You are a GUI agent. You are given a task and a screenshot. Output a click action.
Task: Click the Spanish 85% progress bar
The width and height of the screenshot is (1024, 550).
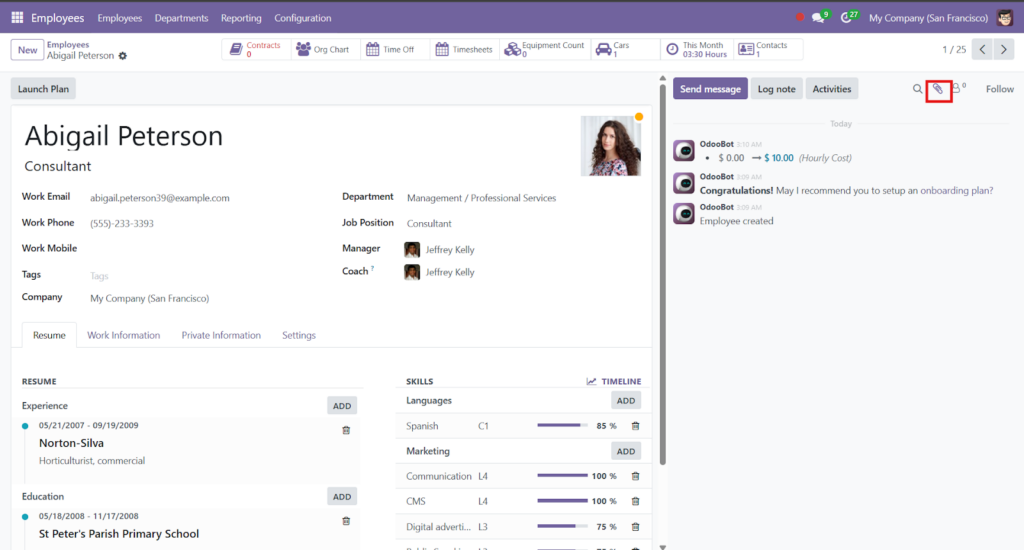coord(562,425)
